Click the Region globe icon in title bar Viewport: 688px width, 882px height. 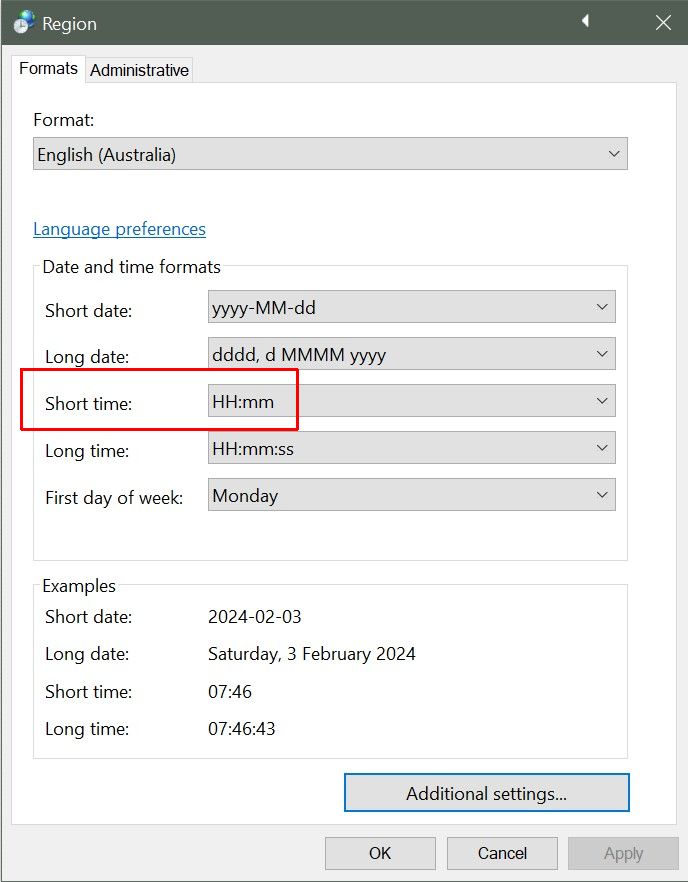click(x=23, y=22)
